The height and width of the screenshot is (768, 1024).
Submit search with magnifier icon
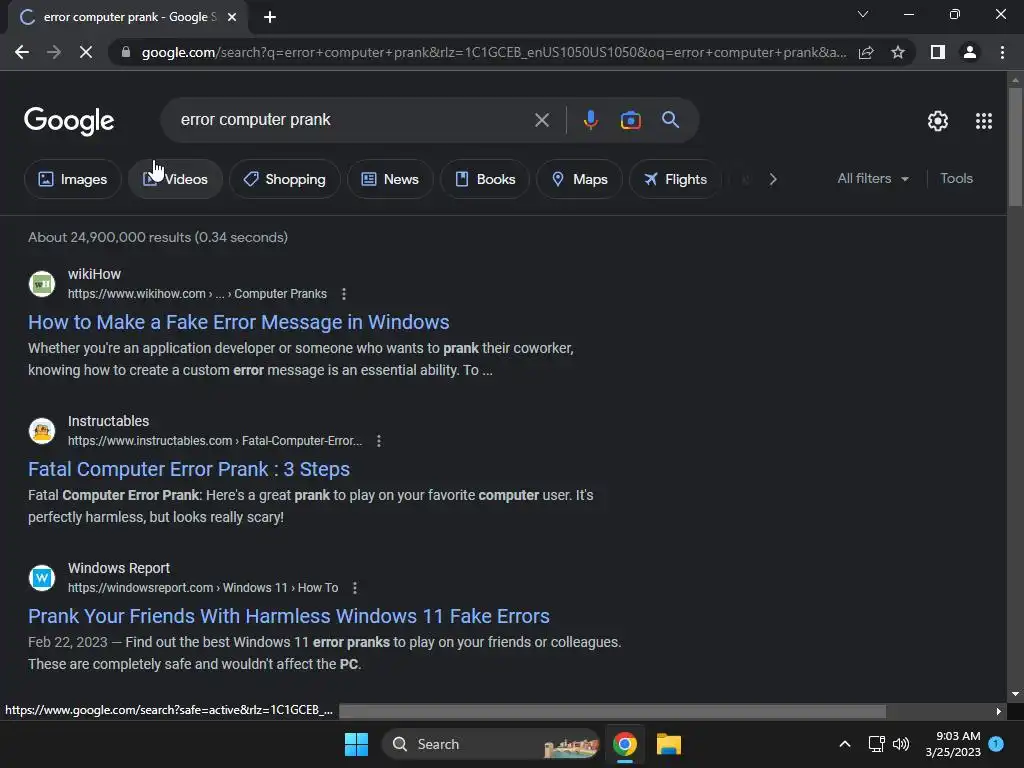click(x=670, y=120)
